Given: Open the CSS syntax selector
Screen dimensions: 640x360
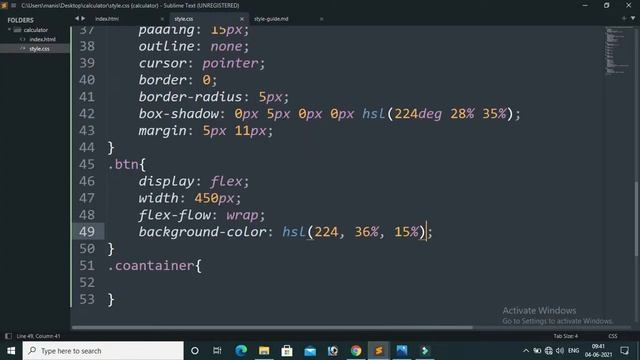Looking at the screenshot, I should [613, 336].
